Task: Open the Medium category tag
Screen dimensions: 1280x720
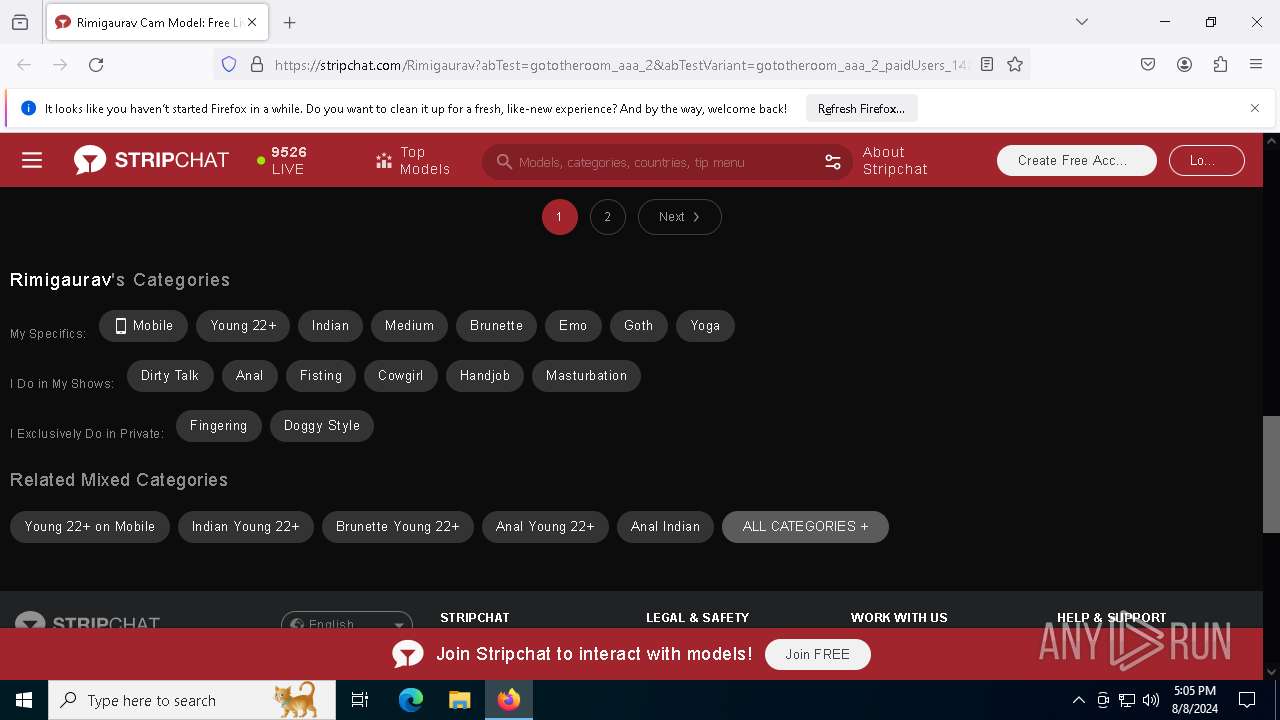Action: pos(409,326)
